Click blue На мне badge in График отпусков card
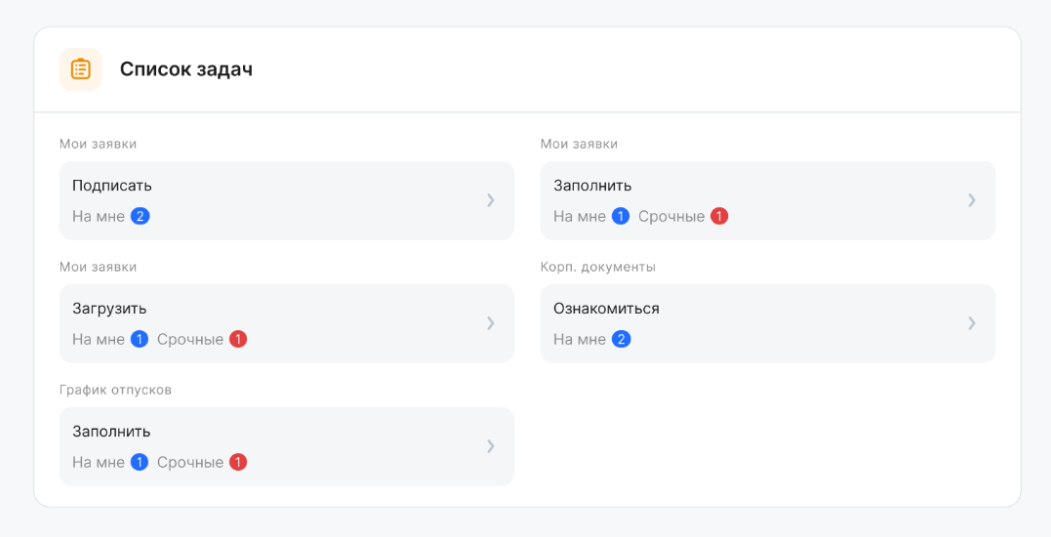This screenshot has height=537, width=1051. pyautogui.click(x=140, y=462)
